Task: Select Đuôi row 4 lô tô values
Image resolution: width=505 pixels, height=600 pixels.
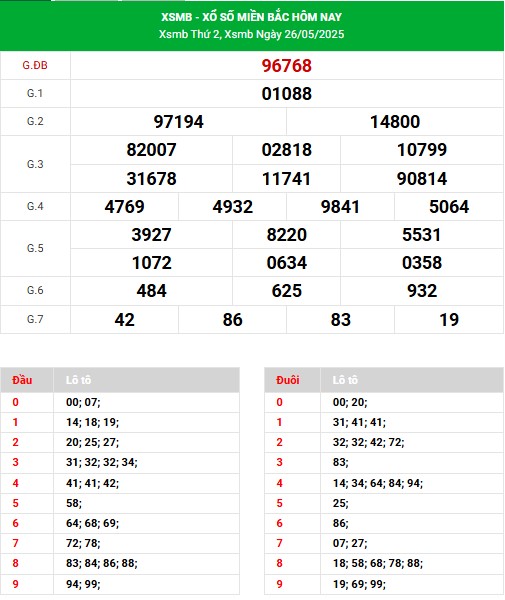Action: tap(378, 483)
